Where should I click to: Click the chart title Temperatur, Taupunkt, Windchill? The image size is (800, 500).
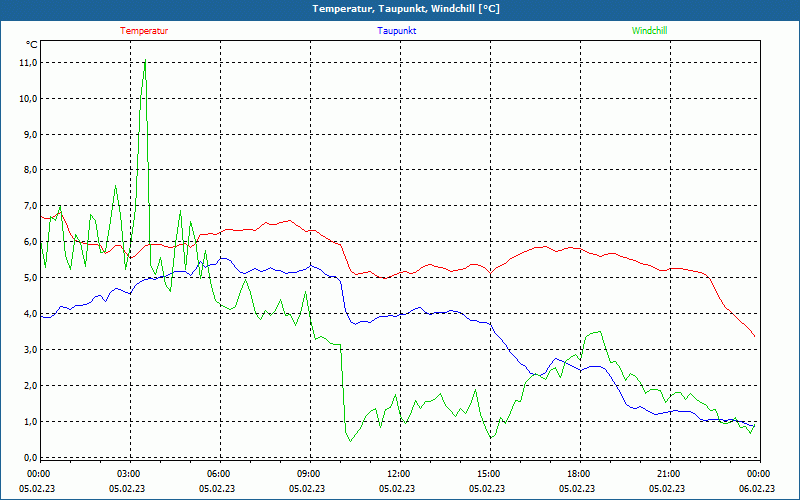406,9
